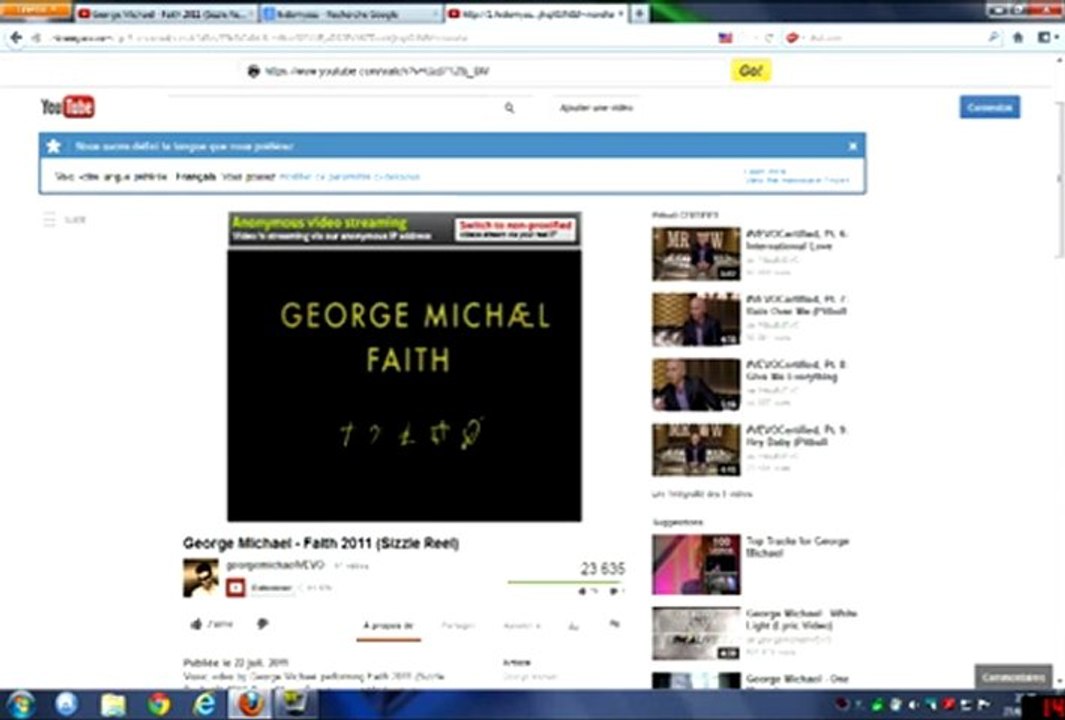The width and height of the screenshot is (1065, 720).
Task: Click the Commentaires button at bottom right
Action: [x=1013, y=677]
